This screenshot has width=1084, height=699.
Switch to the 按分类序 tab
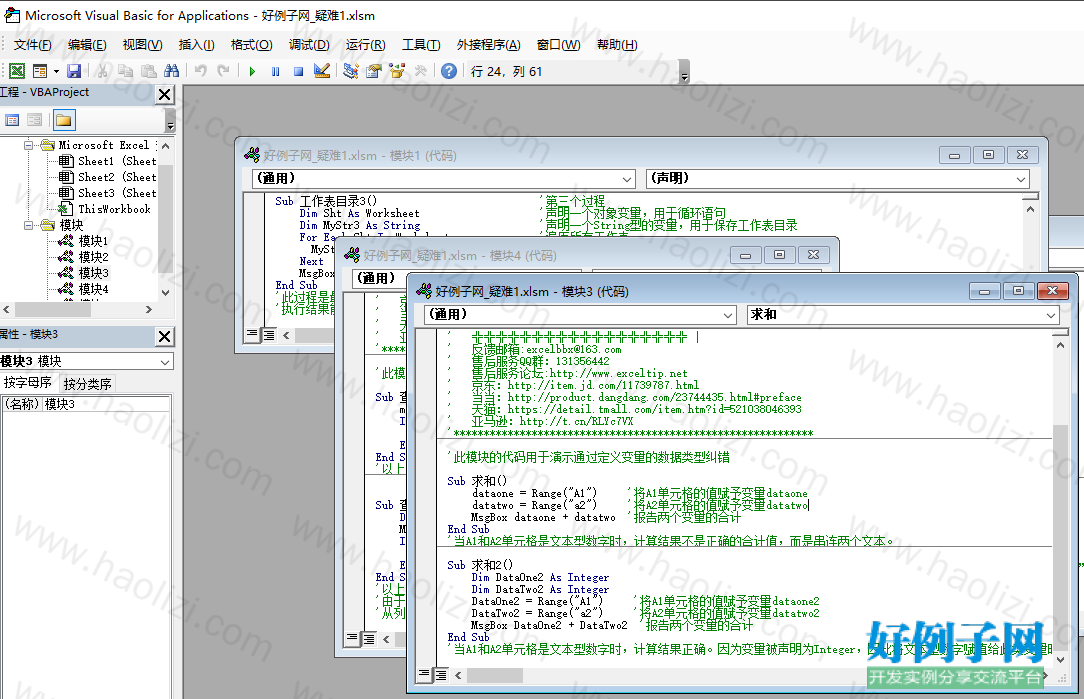click(87, 384)
